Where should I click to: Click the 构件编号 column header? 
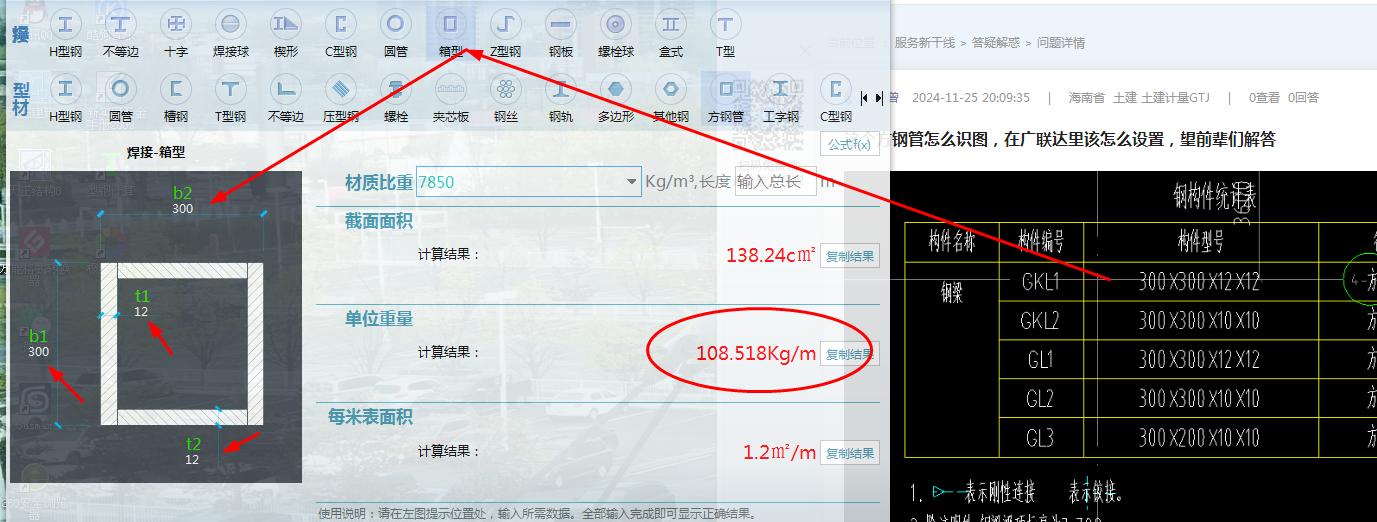pyautogui.click(x=1039, y=242)
